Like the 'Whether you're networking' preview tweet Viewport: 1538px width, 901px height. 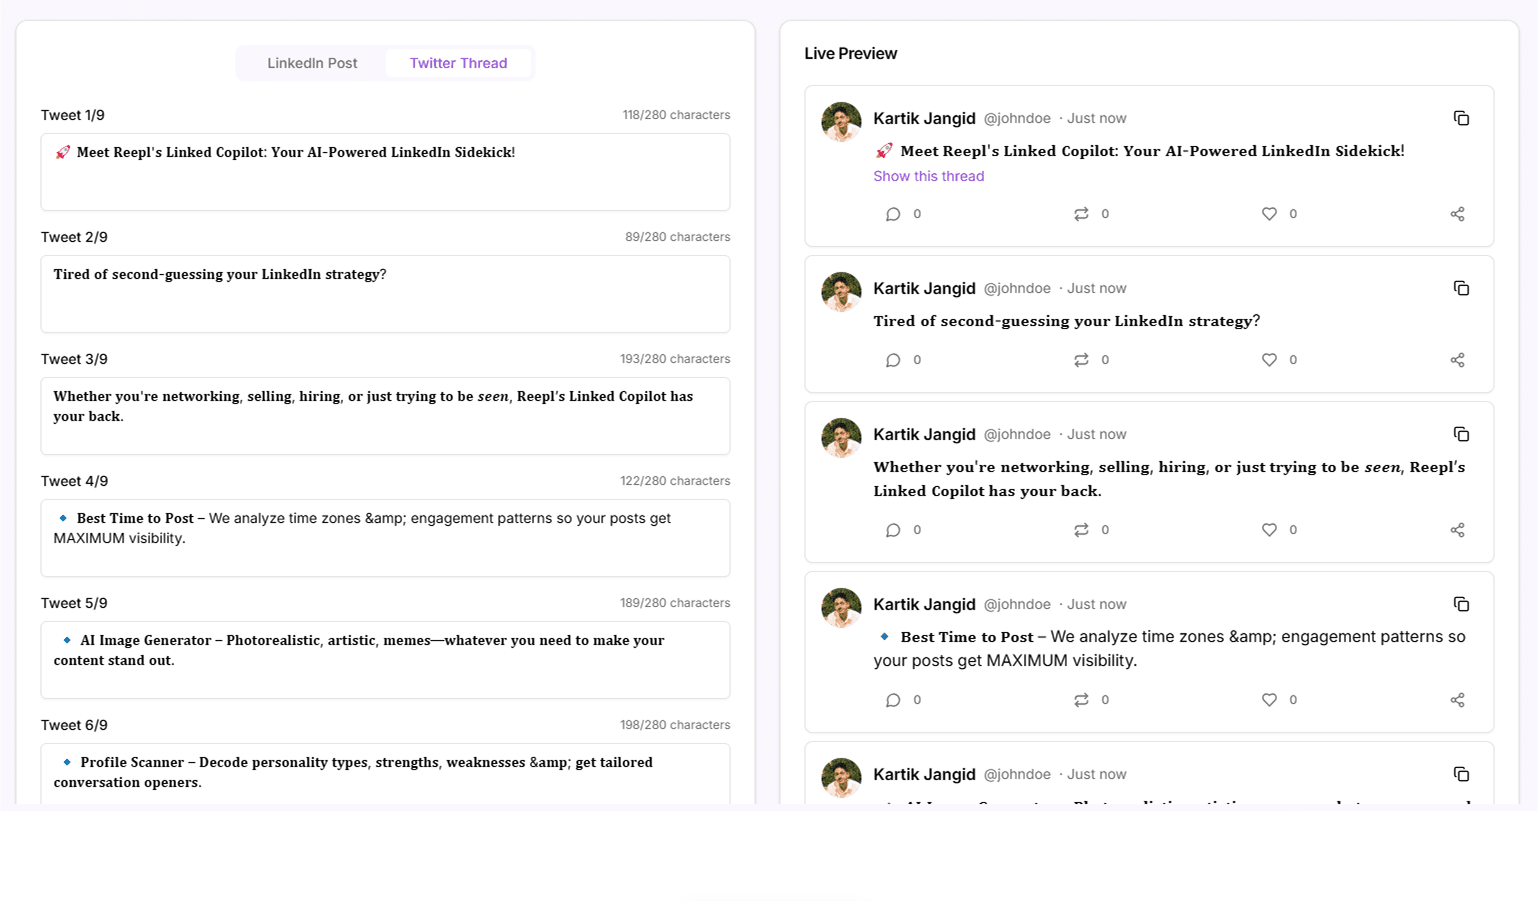(1269, 530)
